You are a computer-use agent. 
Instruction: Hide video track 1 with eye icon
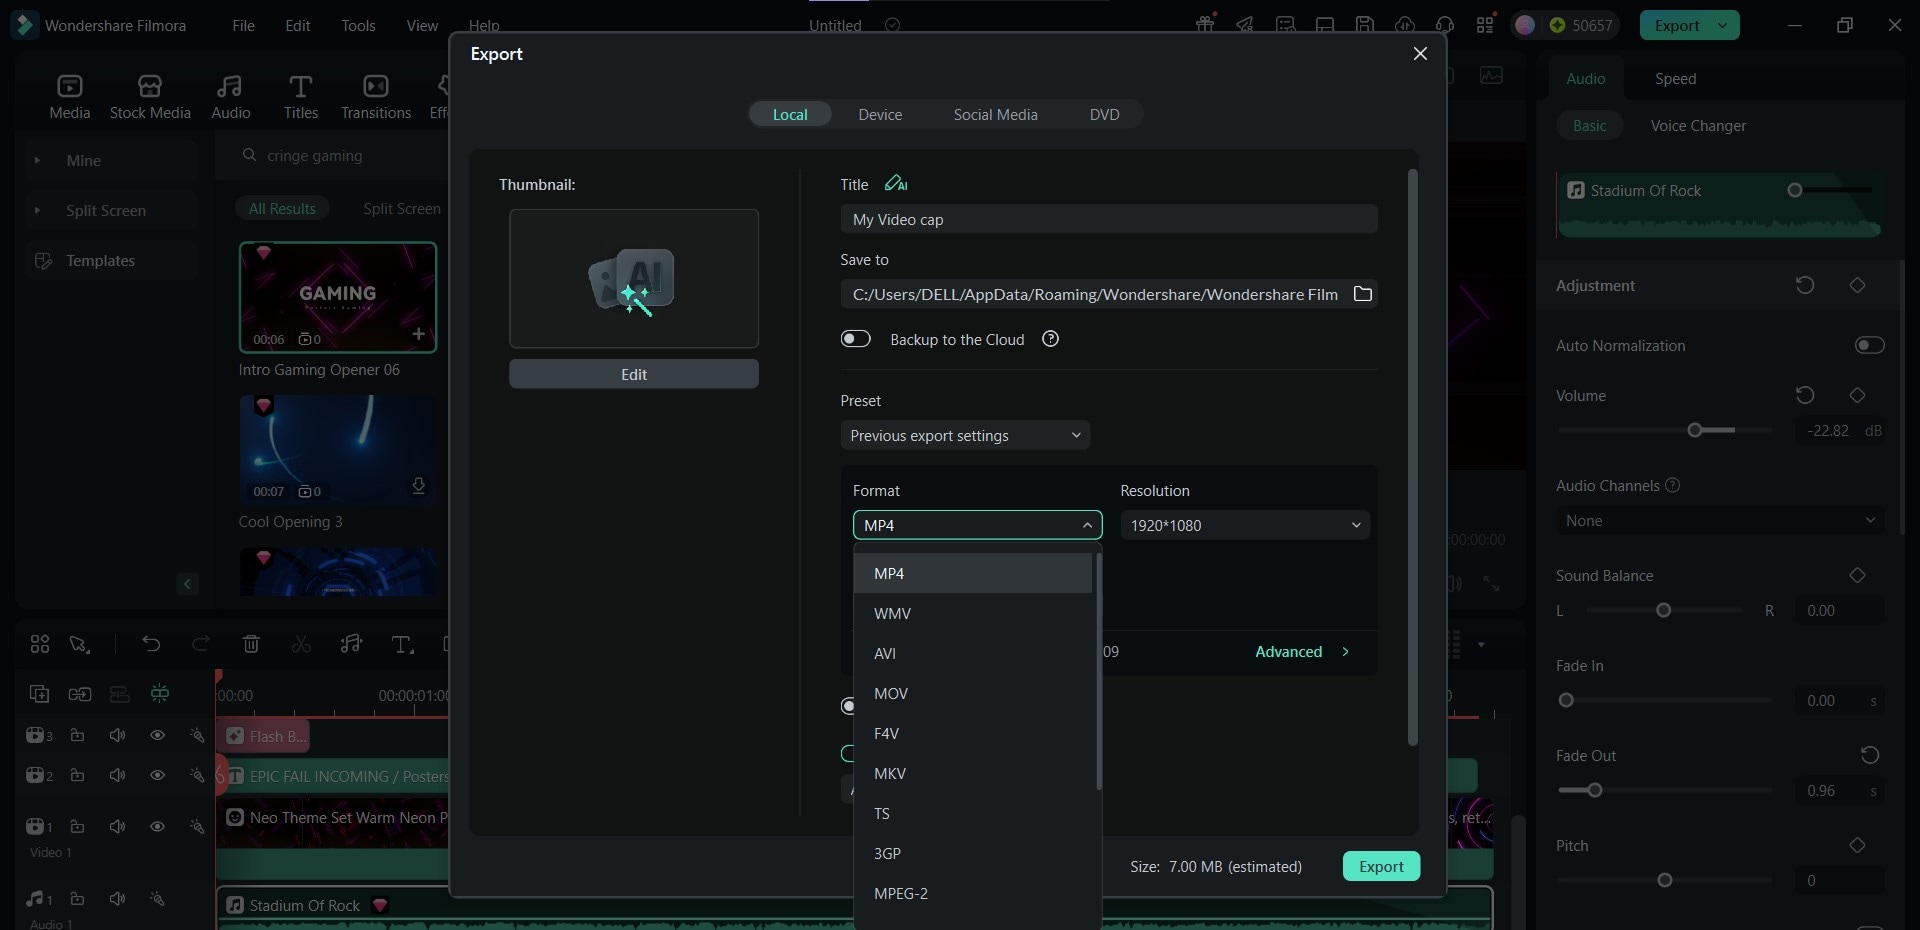click(x=157, y=826)
